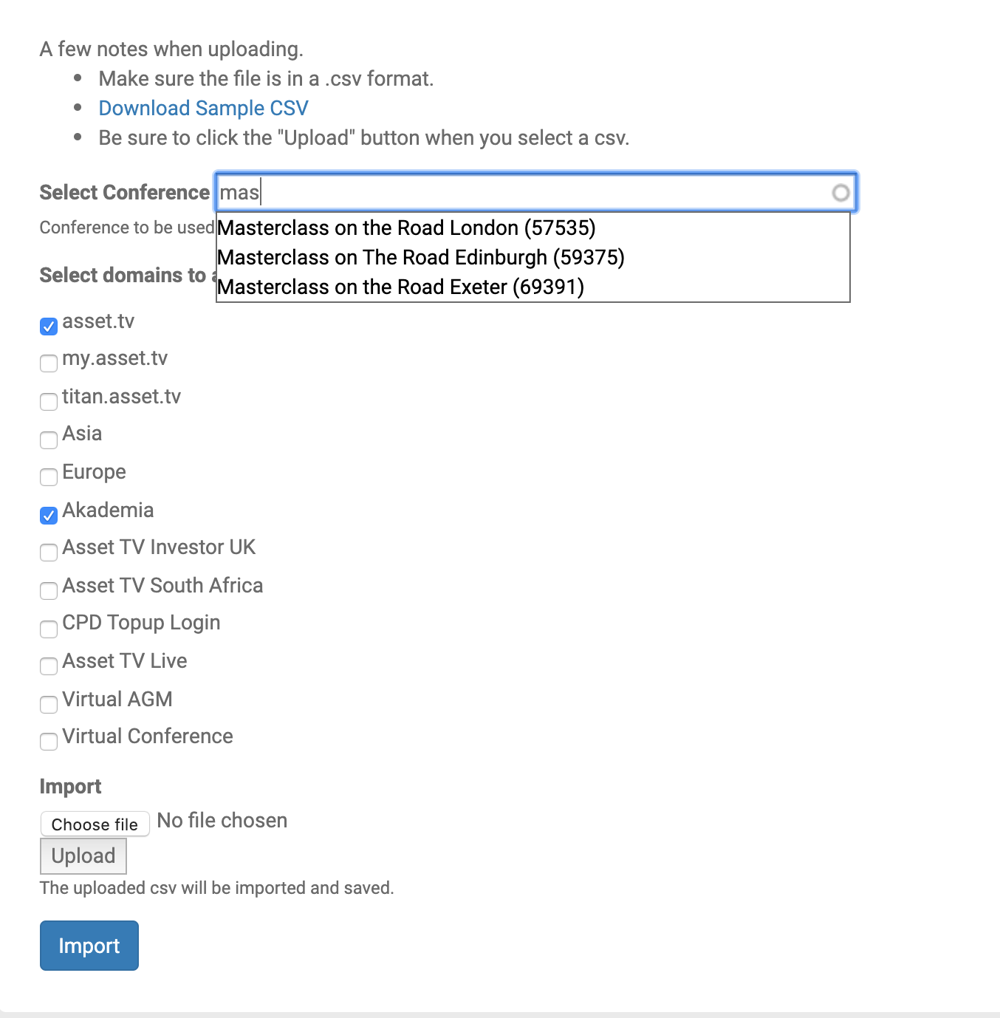
Task: Click the blue Import button
Action: click(89, 945)
